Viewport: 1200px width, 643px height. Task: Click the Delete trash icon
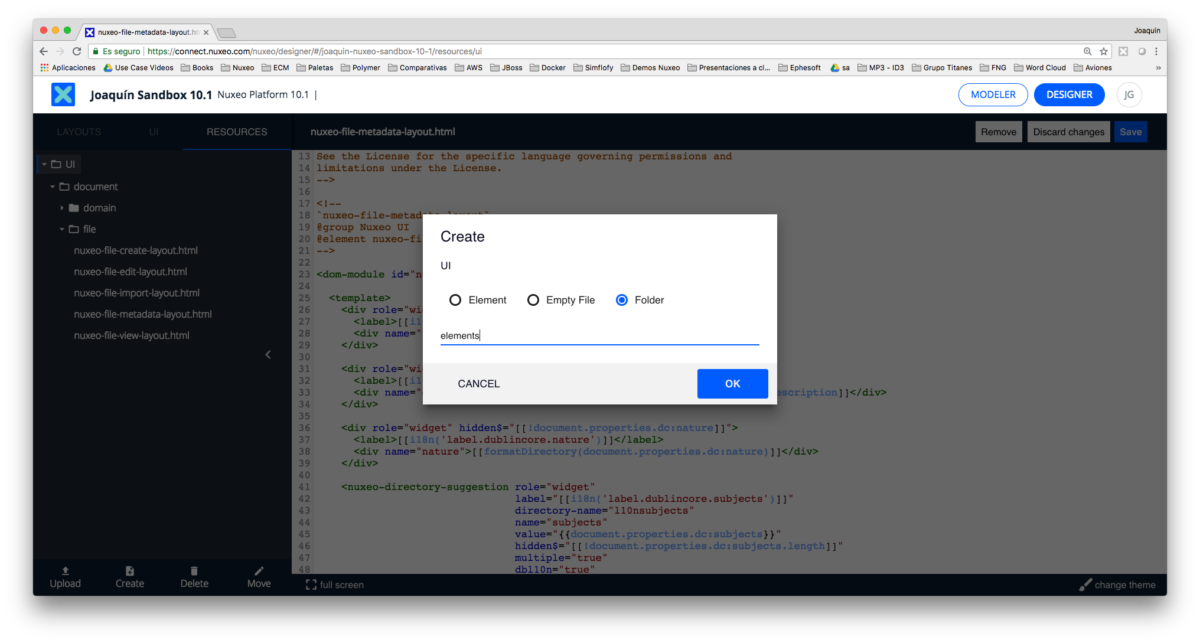(x=194, y=570)
